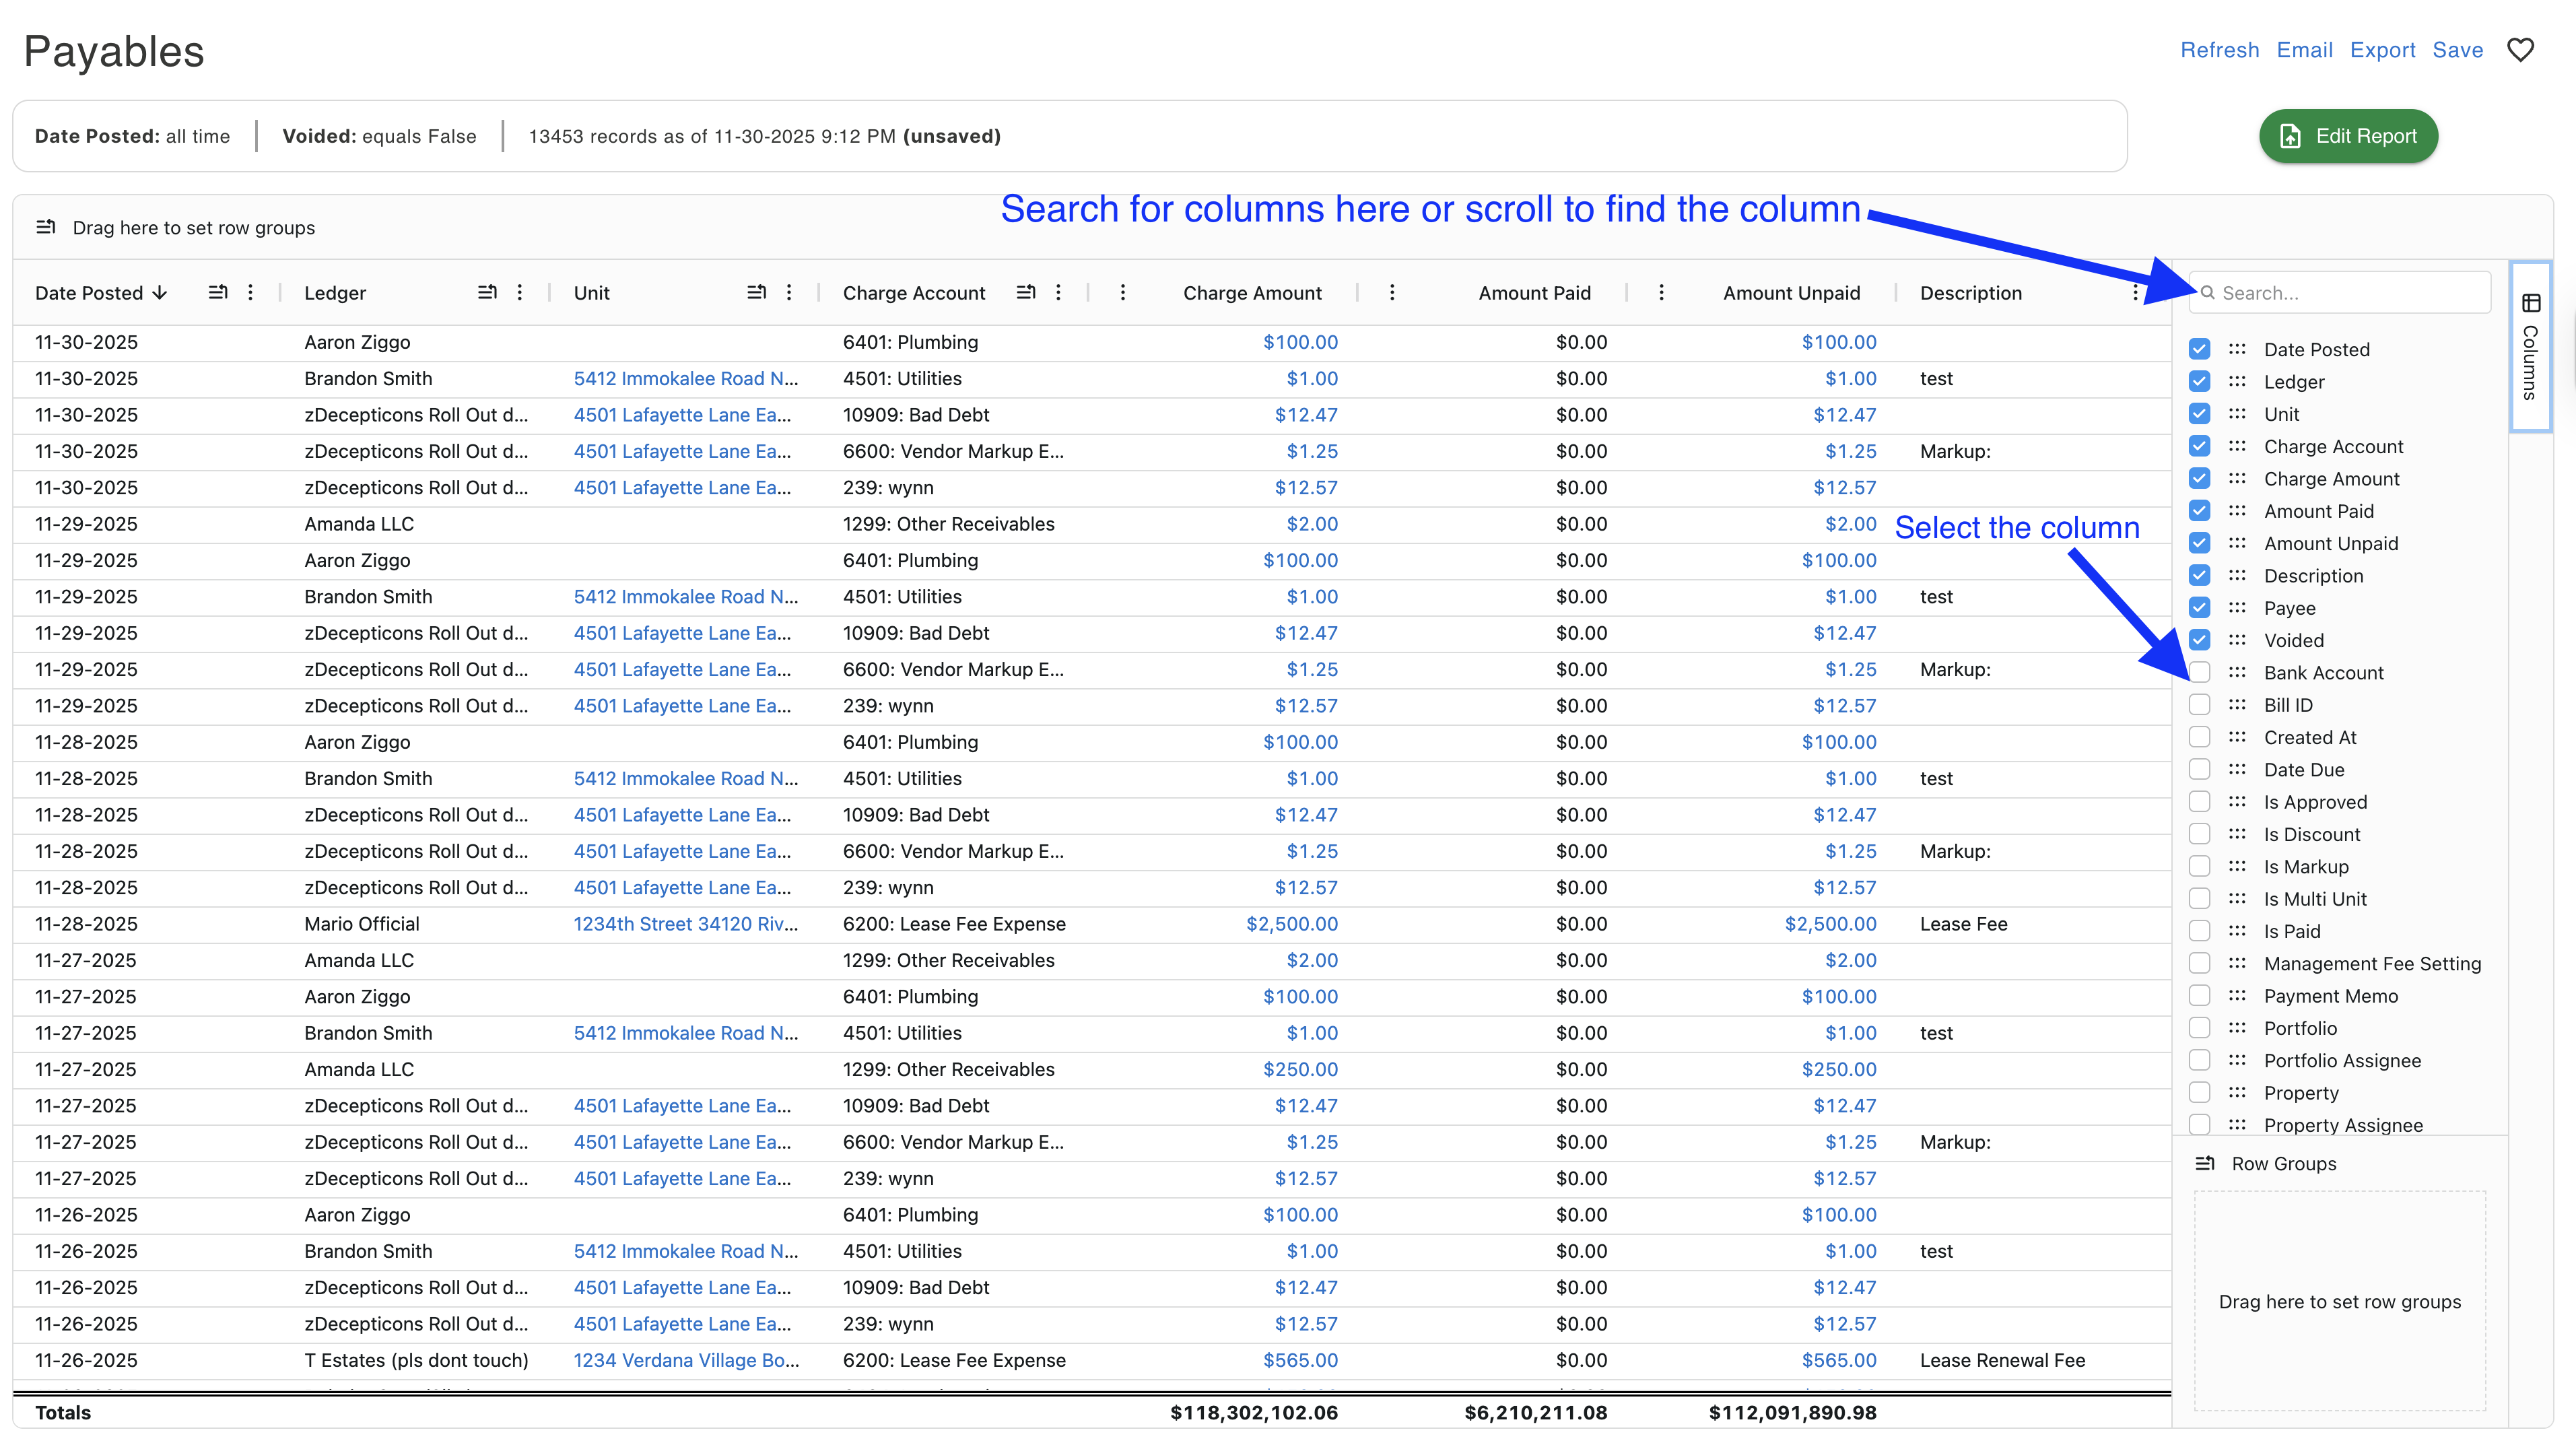The image size is (2576, 1445).
Task: Open 5412 Immokalee Road unit link
Action: coord(685,378)
